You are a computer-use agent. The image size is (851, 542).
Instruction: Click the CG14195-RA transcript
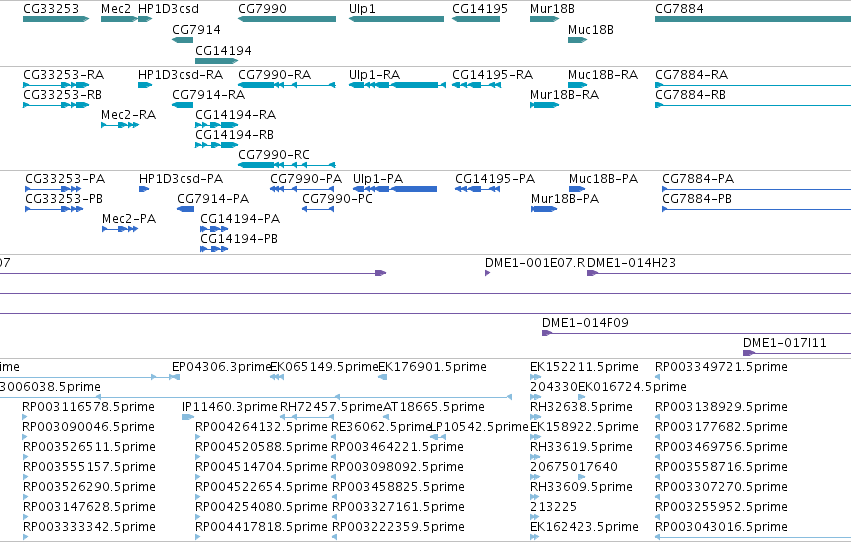[x=476, y=85]
